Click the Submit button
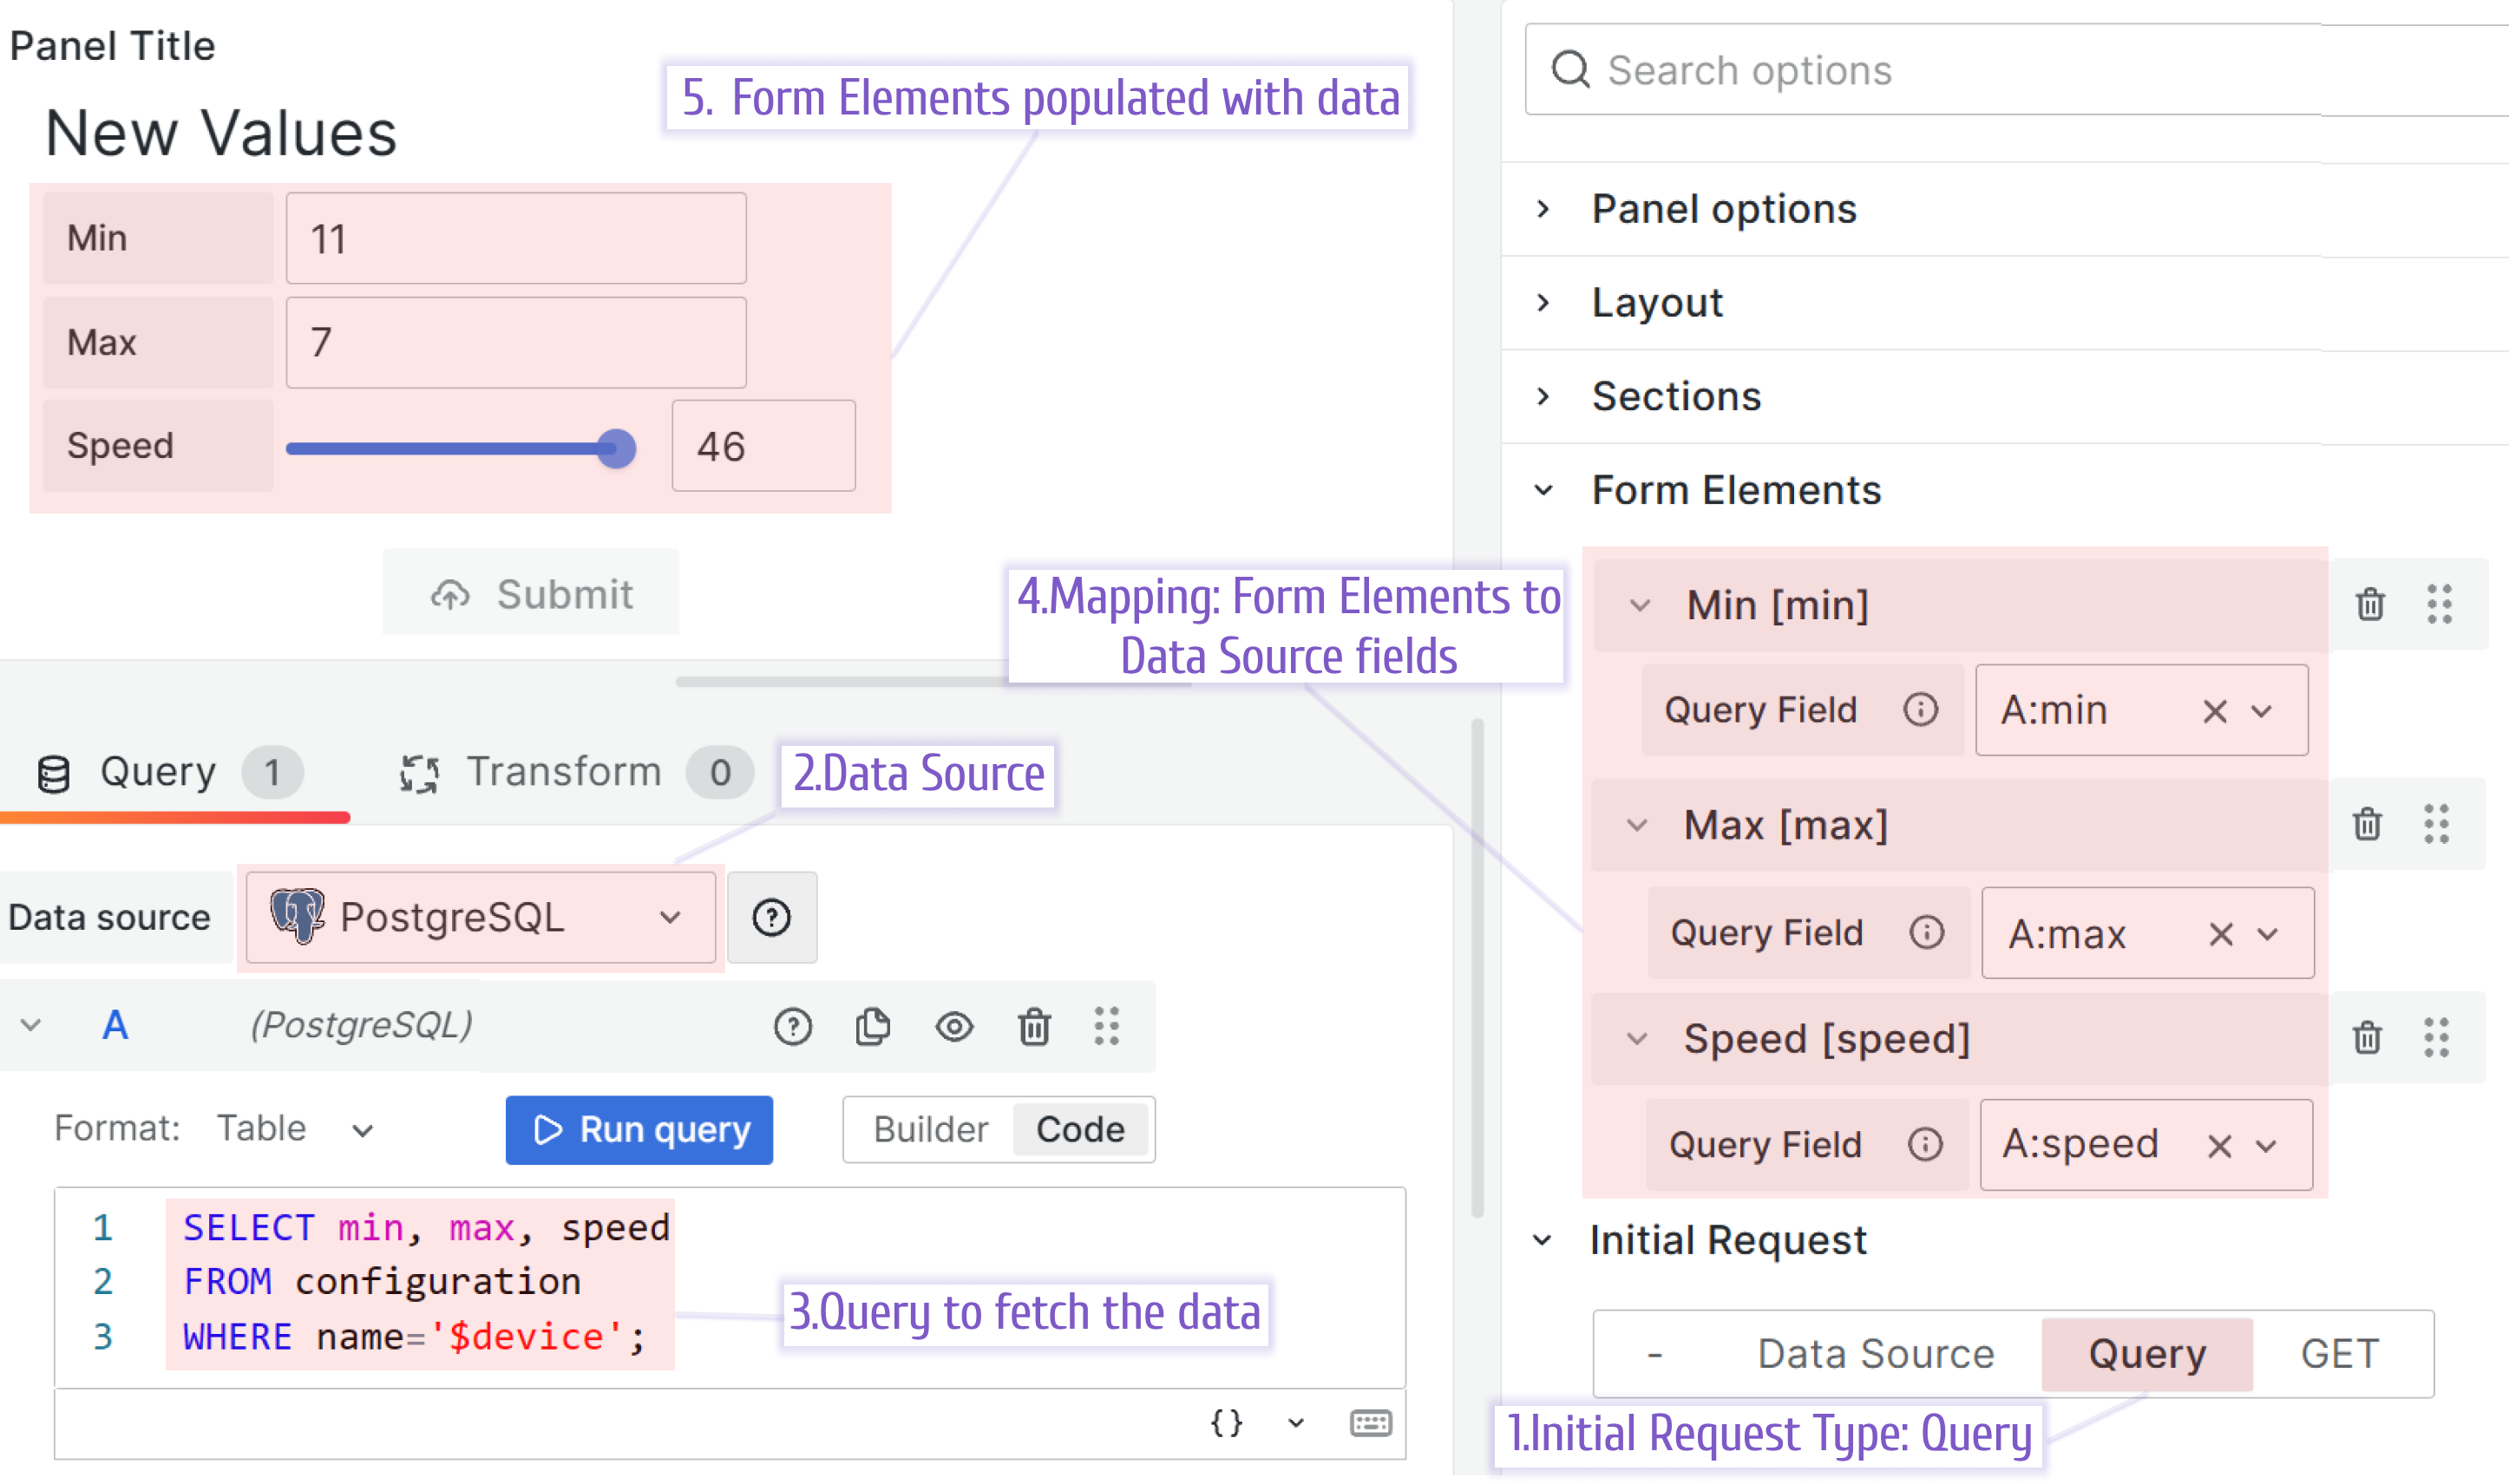The height and width of the screenshot is (1484, 2509). tap(531, 593)
